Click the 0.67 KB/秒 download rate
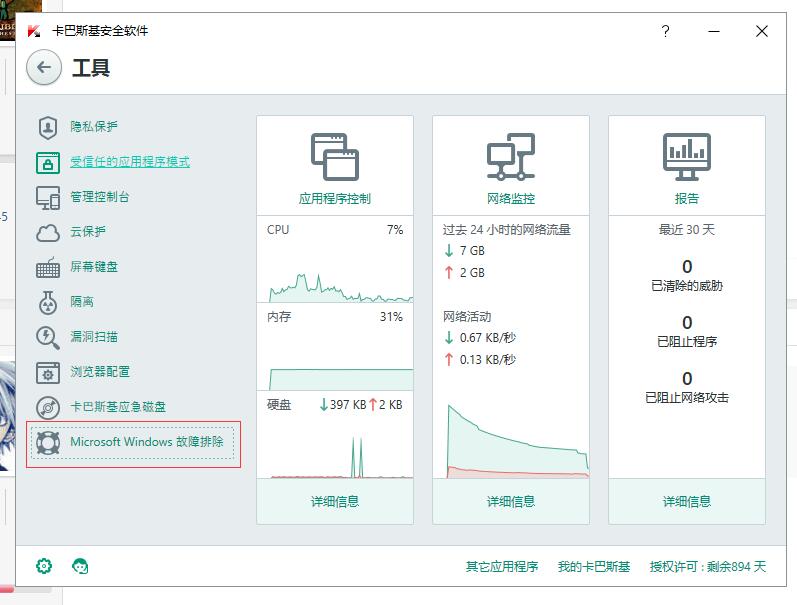 (x=488, y=338)
